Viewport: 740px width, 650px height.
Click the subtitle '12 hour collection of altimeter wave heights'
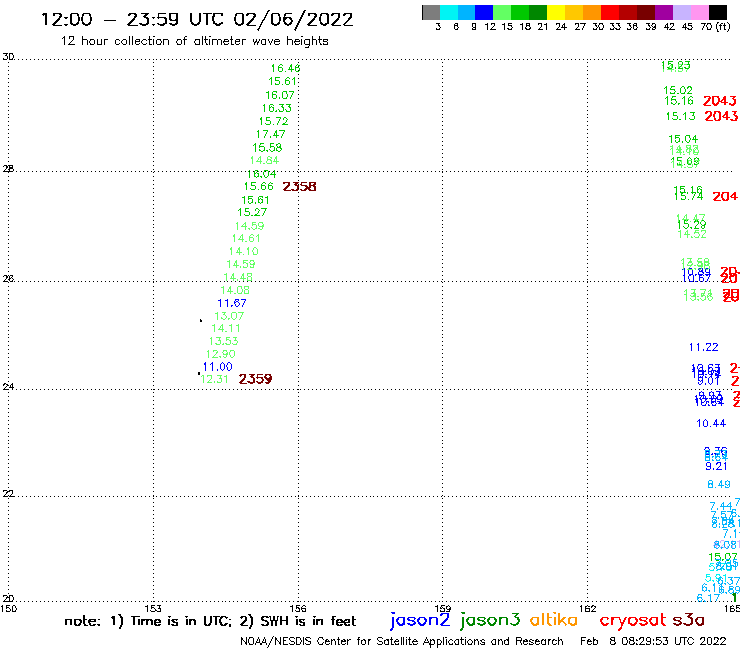point(194,41)
